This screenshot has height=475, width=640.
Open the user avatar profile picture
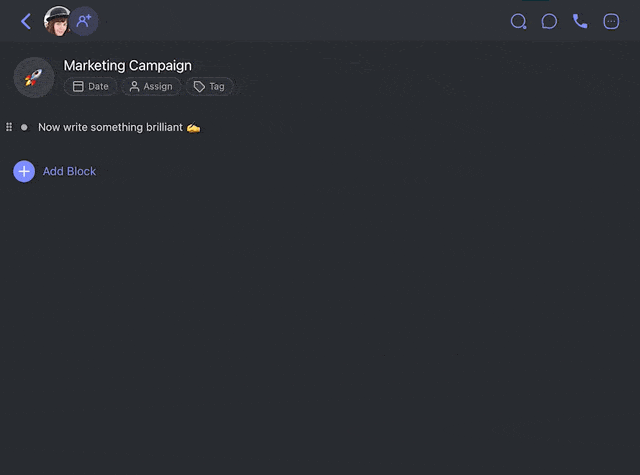[57, 21]
